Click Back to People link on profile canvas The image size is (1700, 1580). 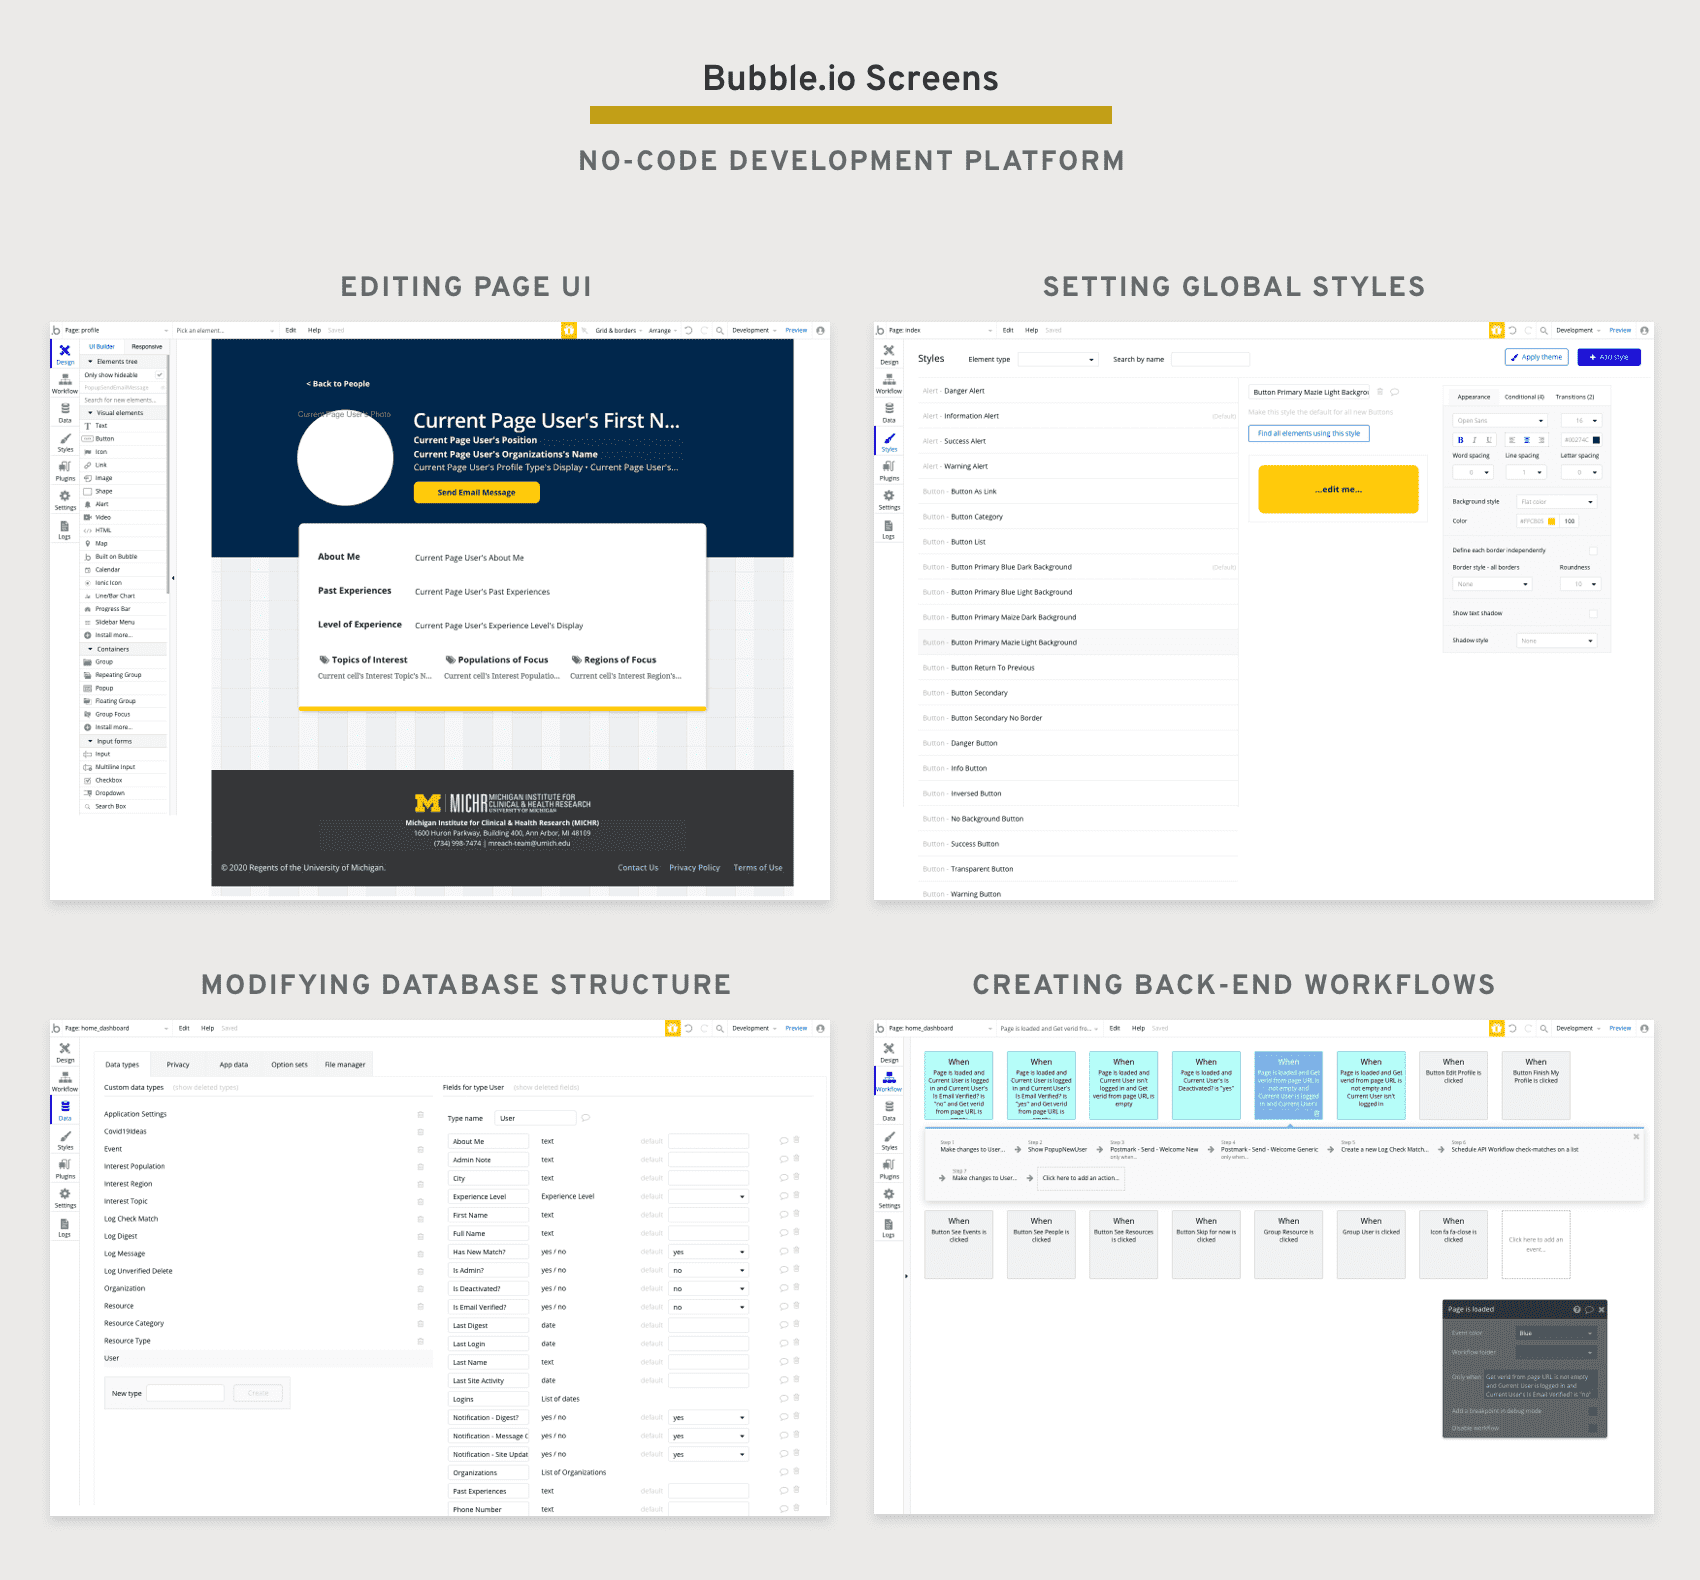click(338, 384)
